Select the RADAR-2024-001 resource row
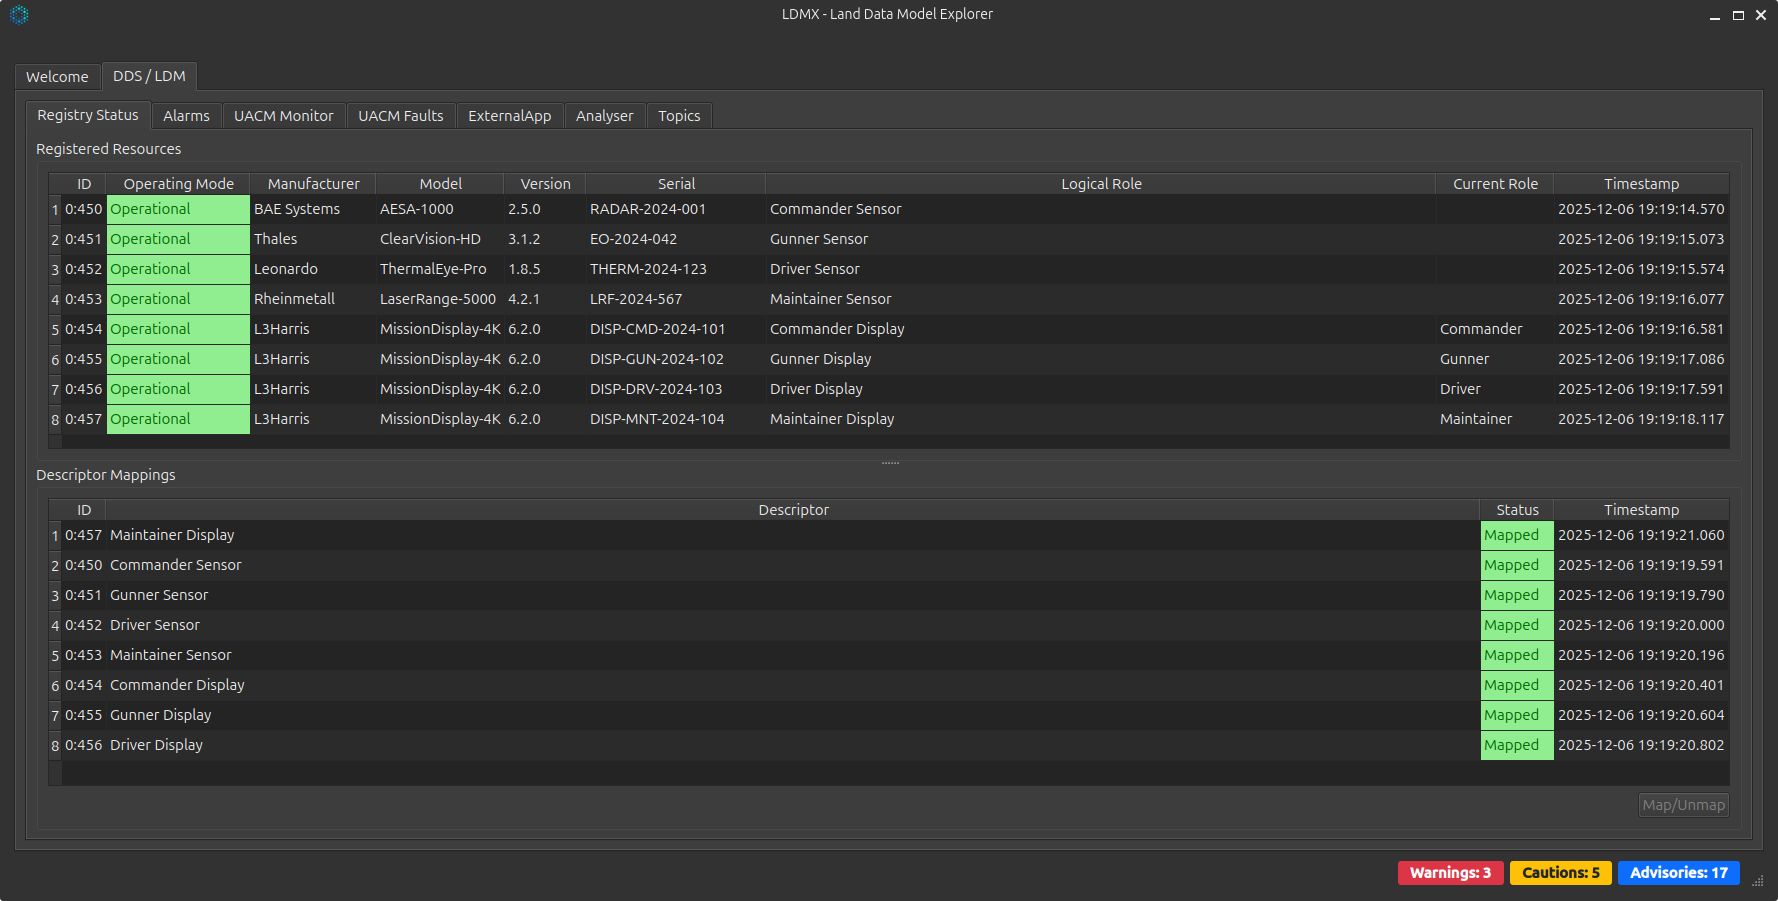The width and height of the screenshot is (1778, 901). point(648,209)
